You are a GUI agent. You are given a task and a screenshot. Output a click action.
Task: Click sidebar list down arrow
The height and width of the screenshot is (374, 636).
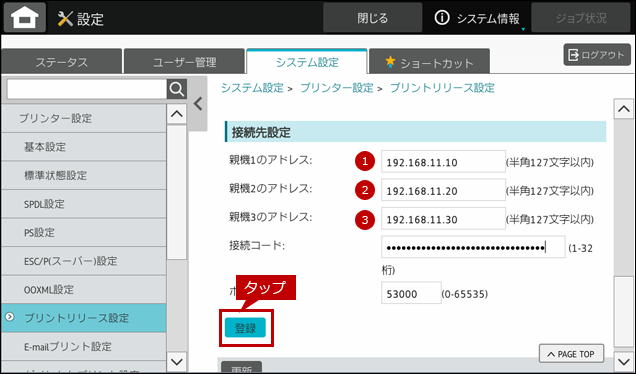click(177, 361)
